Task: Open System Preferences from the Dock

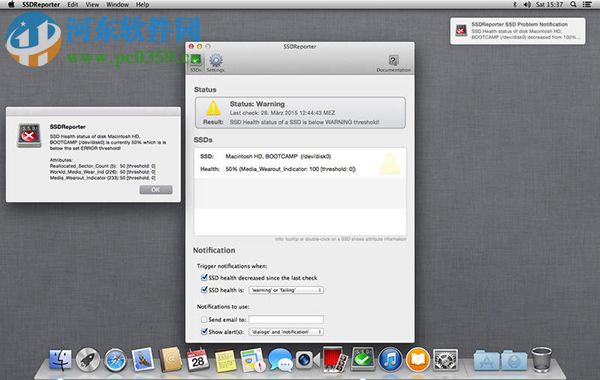Action: coord(445,360)
